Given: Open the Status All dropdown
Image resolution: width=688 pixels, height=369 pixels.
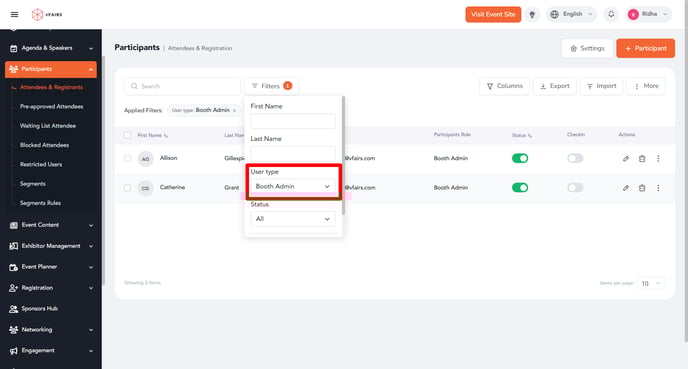Looking at the screenshot, I should [293, 219].
